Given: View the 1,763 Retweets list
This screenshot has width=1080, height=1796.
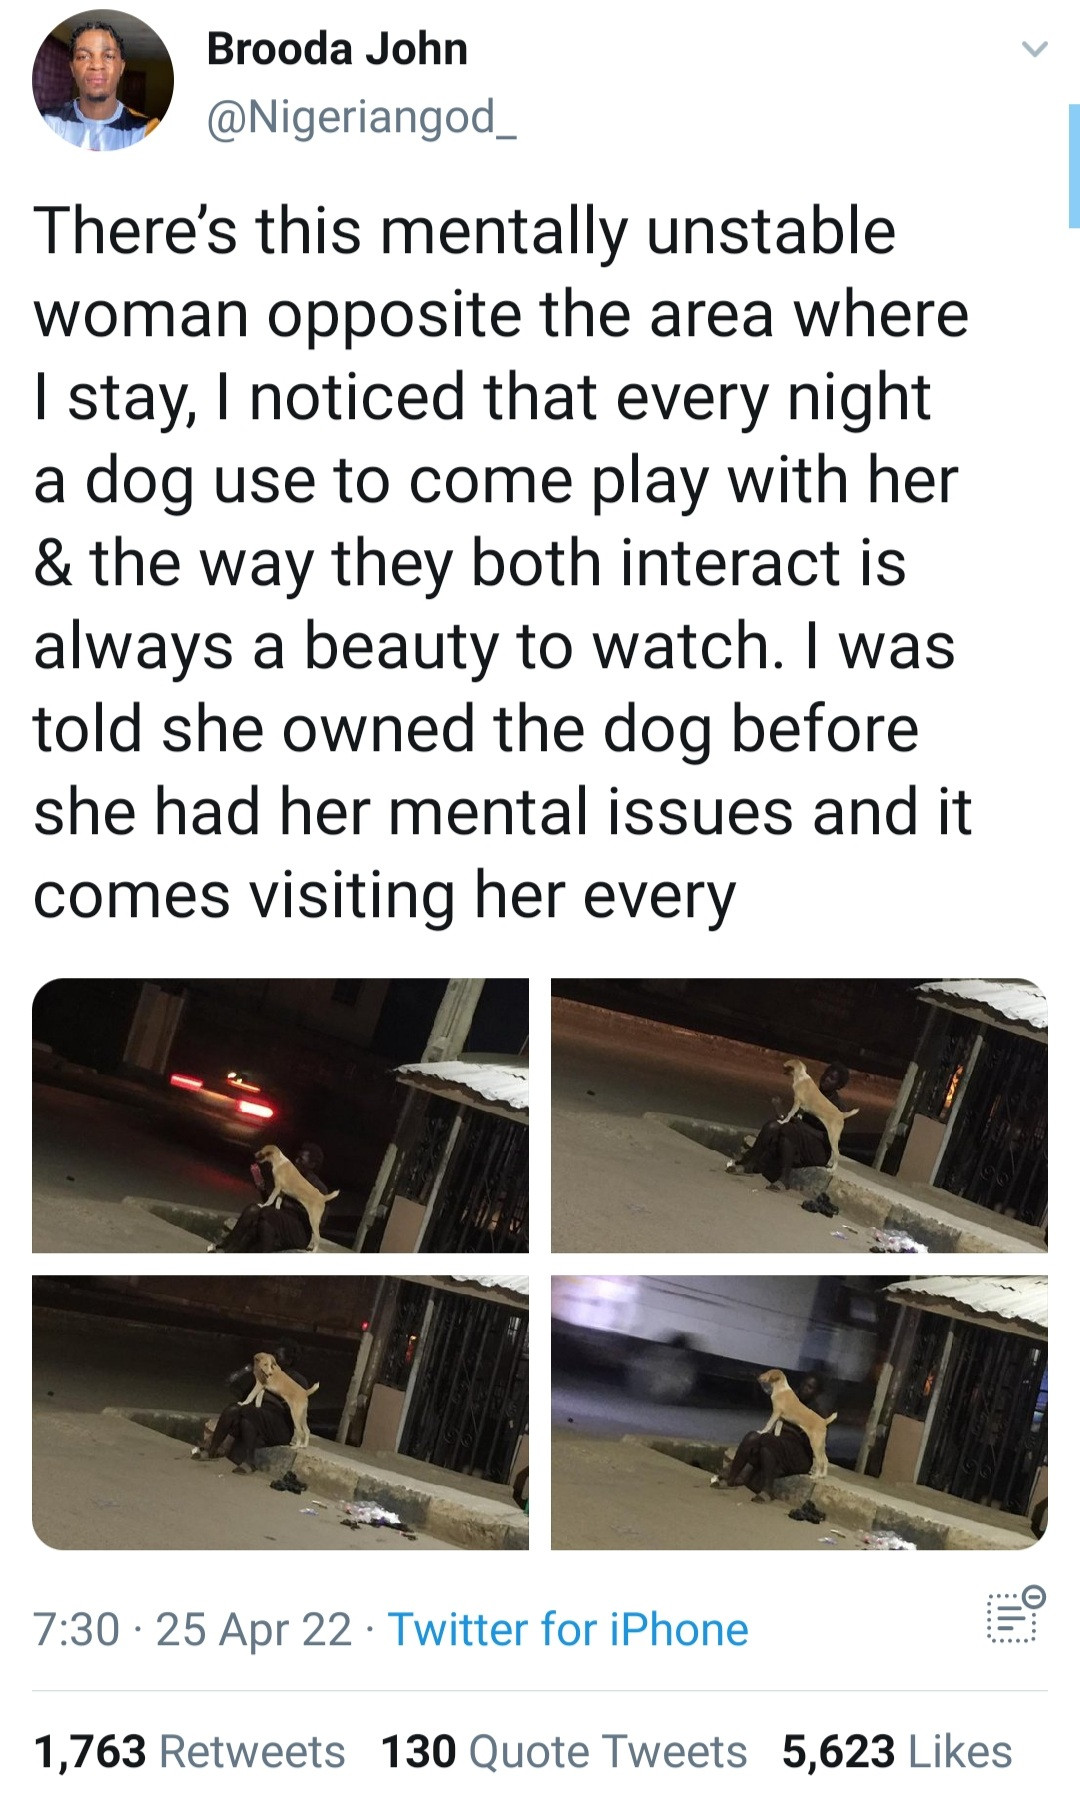Looking at the screenshot, I should tap(189, 1752).
